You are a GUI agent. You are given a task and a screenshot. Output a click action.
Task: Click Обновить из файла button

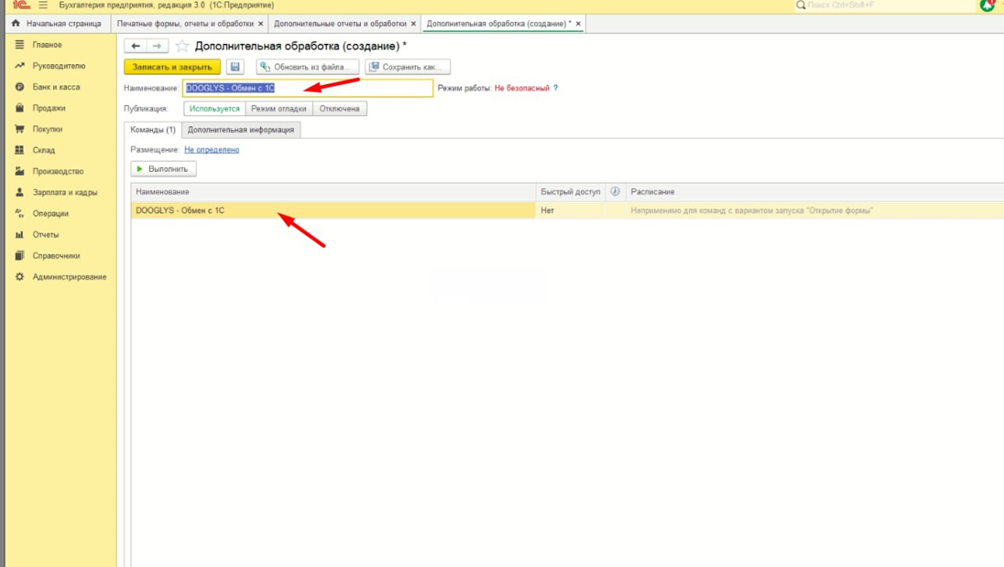(x=307, y=67)
